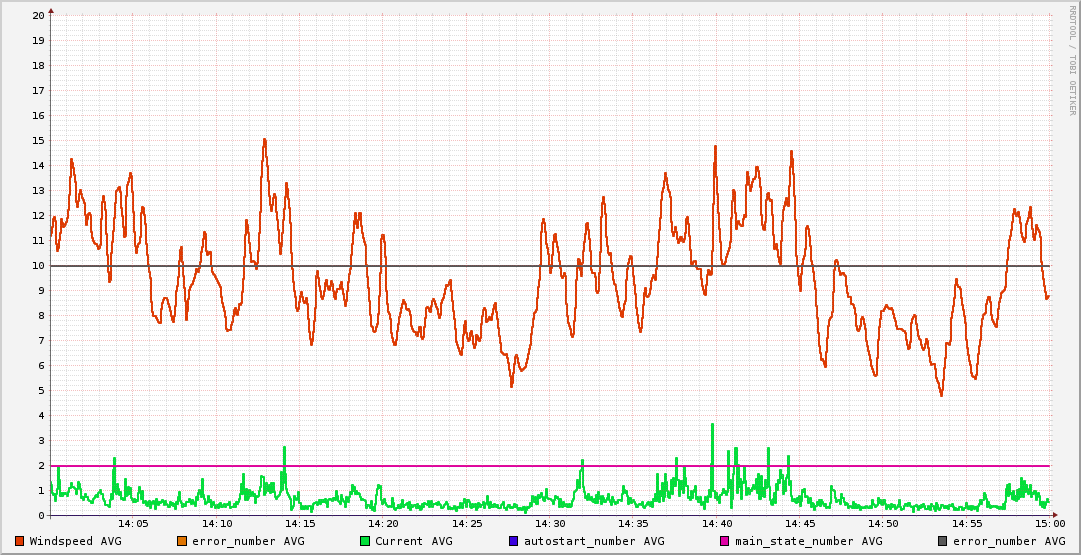Screen dimensions: 1081x555
Task: Select the Windspeed AVG legend label
Action: tap(75, 541)
